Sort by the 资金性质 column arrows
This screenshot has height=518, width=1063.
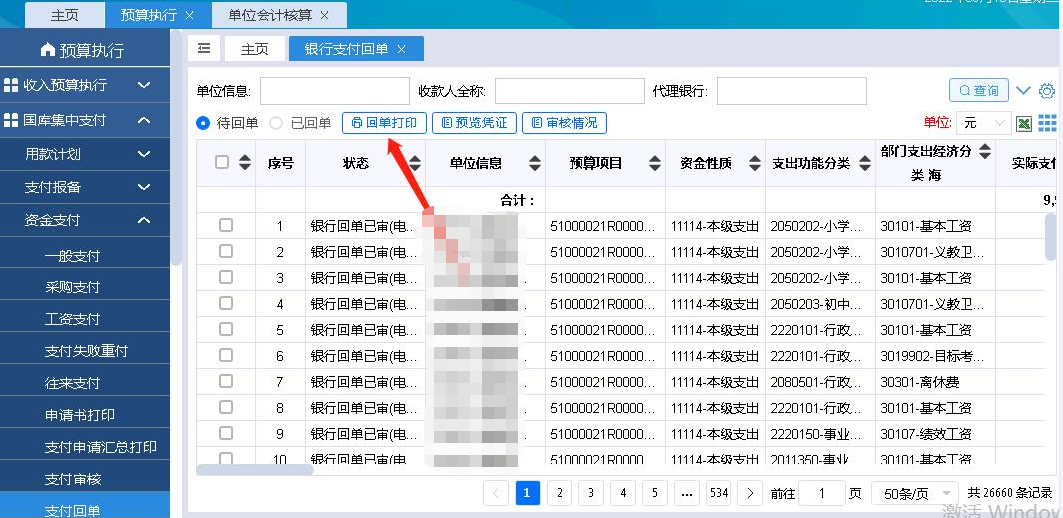(x=755, y=163)
